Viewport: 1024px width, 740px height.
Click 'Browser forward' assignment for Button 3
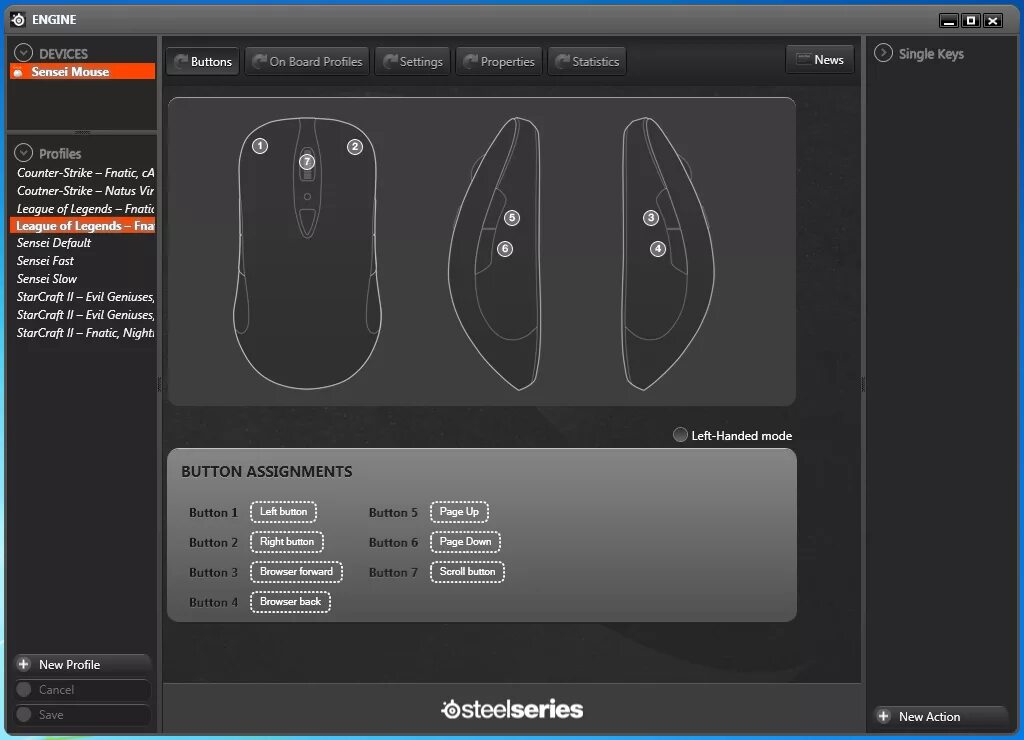[296, 571]
